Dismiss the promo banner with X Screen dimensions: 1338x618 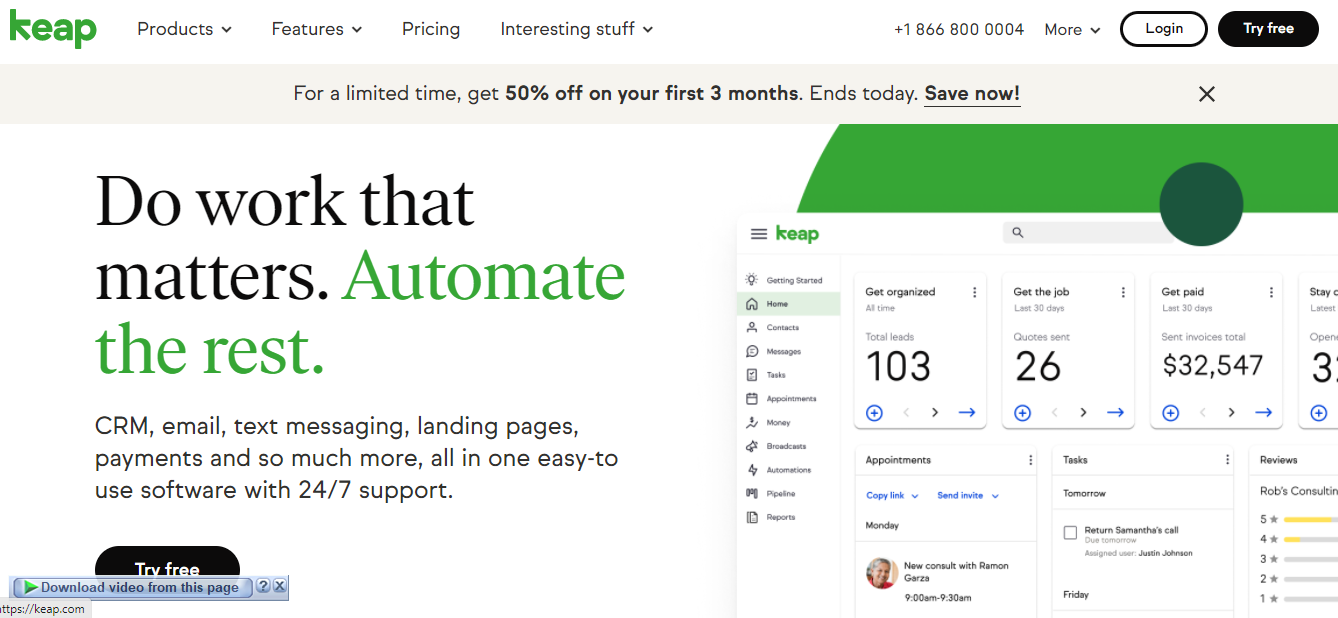[x=1207, y=94]
